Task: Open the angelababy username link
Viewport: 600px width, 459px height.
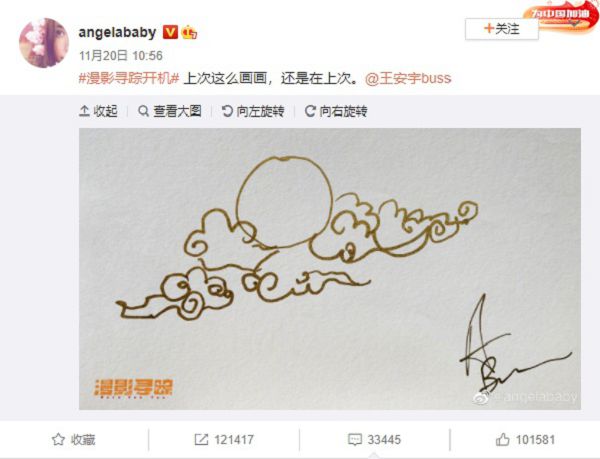Action: click(117, 33)
